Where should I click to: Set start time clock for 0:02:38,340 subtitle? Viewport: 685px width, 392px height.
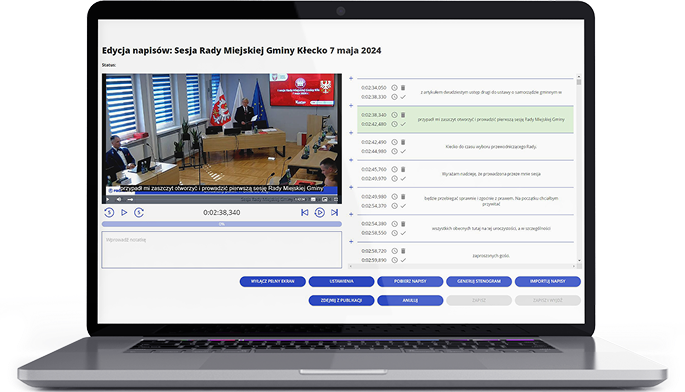(394, 115)
